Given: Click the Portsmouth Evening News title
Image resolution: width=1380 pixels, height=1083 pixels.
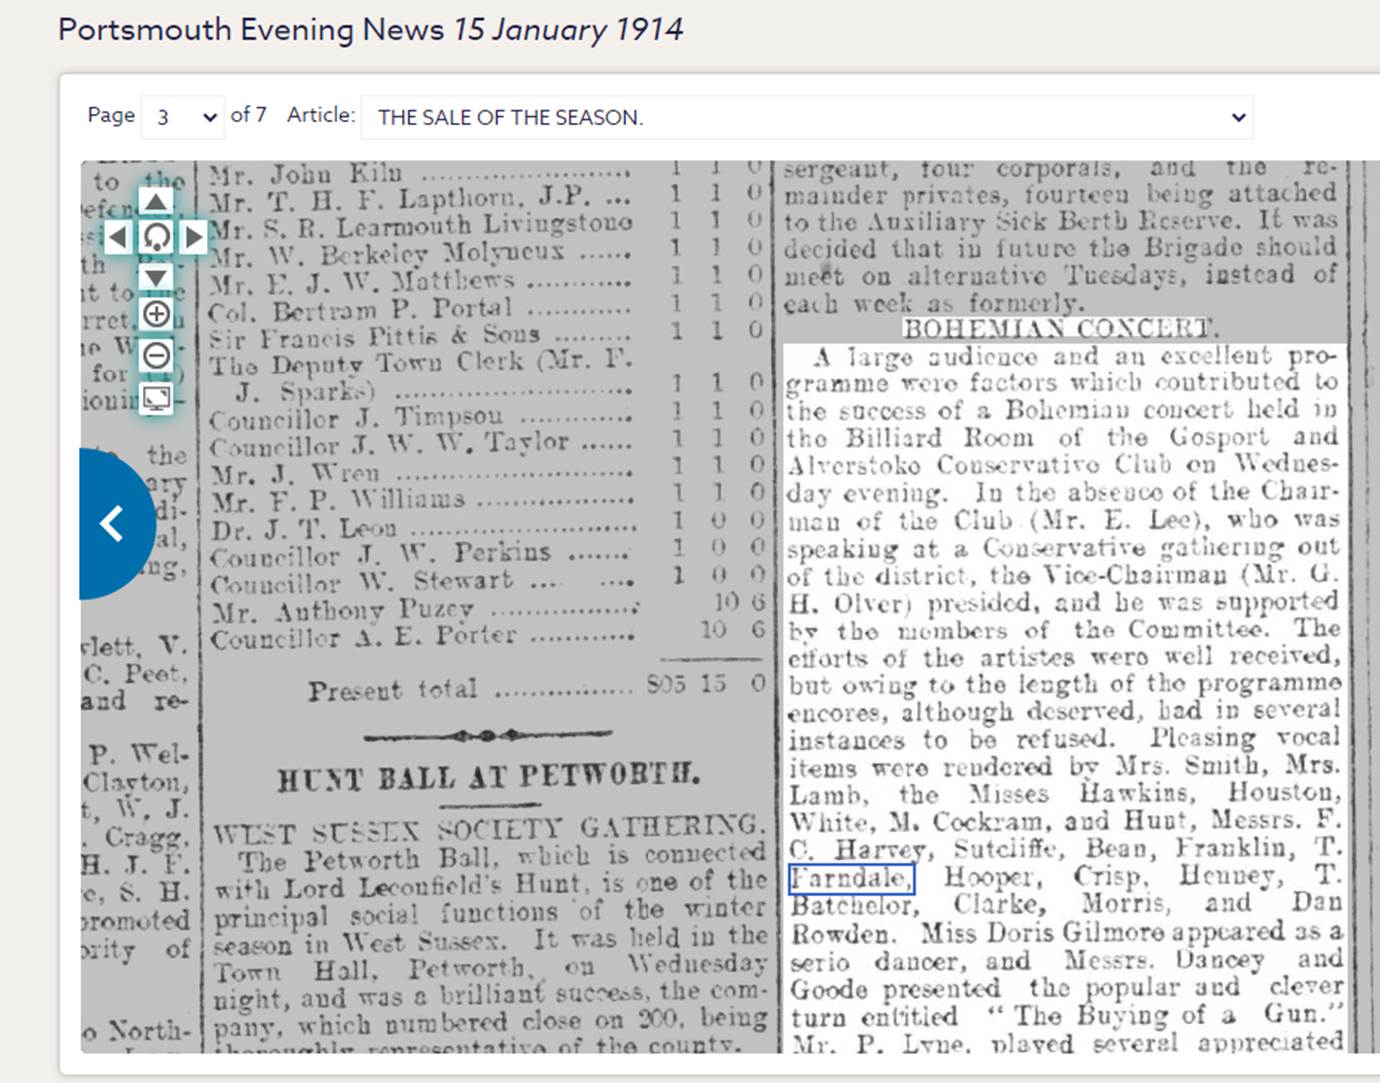Looking at the screenshot, I should pyautogui.click(x=370, y=30).
